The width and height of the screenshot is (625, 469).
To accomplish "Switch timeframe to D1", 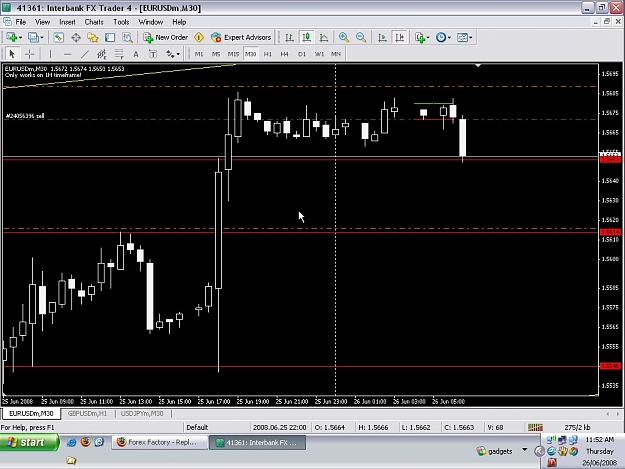I will pos(302,54).
